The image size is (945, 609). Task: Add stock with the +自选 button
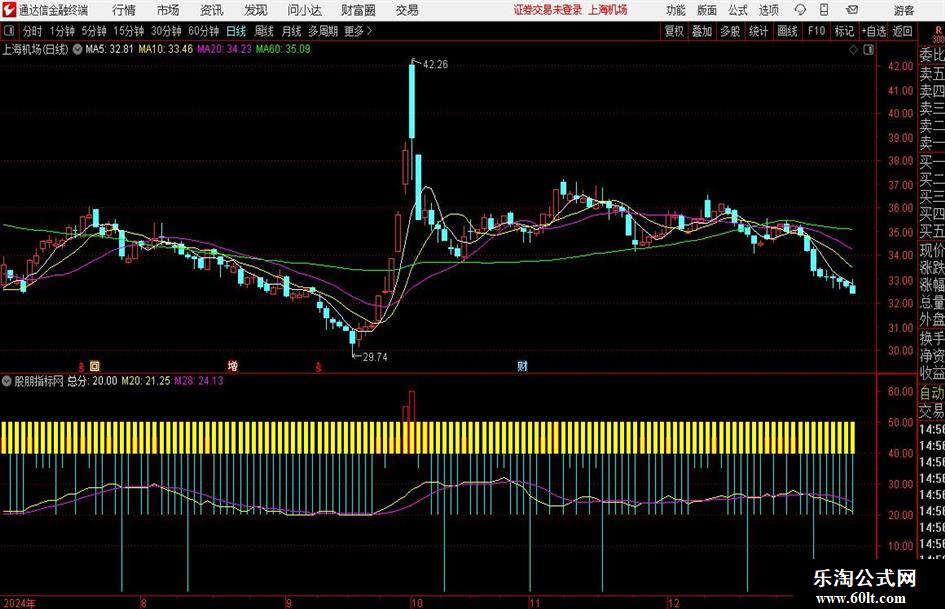(x=873, y=31)
